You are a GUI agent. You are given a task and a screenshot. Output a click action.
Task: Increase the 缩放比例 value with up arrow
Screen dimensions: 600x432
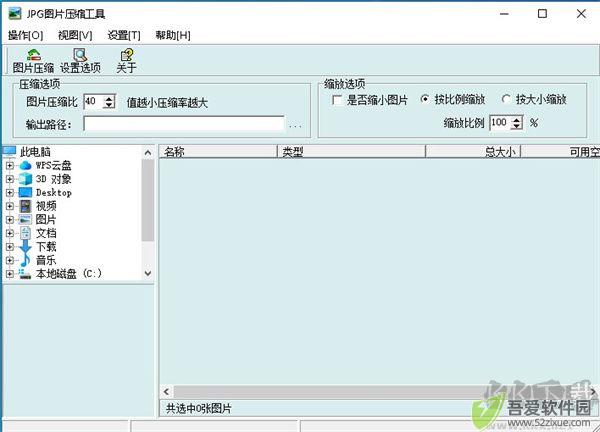pyautogui.click(x=517, y=119)
